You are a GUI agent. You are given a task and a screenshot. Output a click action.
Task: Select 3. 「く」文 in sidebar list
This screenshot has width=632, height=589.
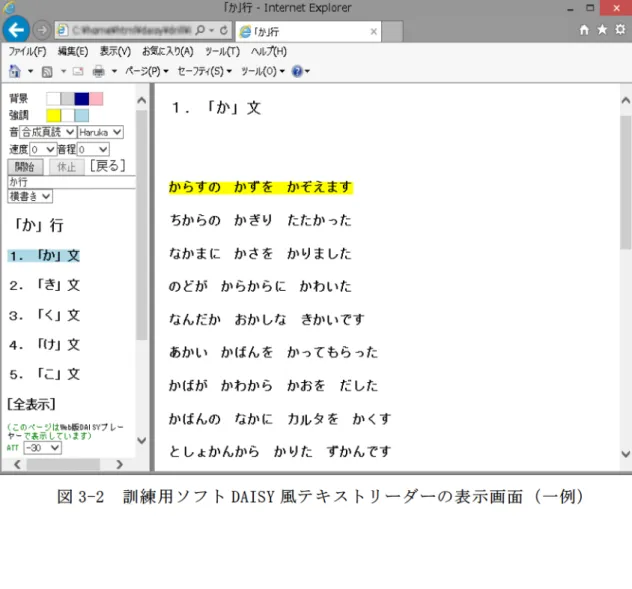pyautogui.click(x=44, y=315)
